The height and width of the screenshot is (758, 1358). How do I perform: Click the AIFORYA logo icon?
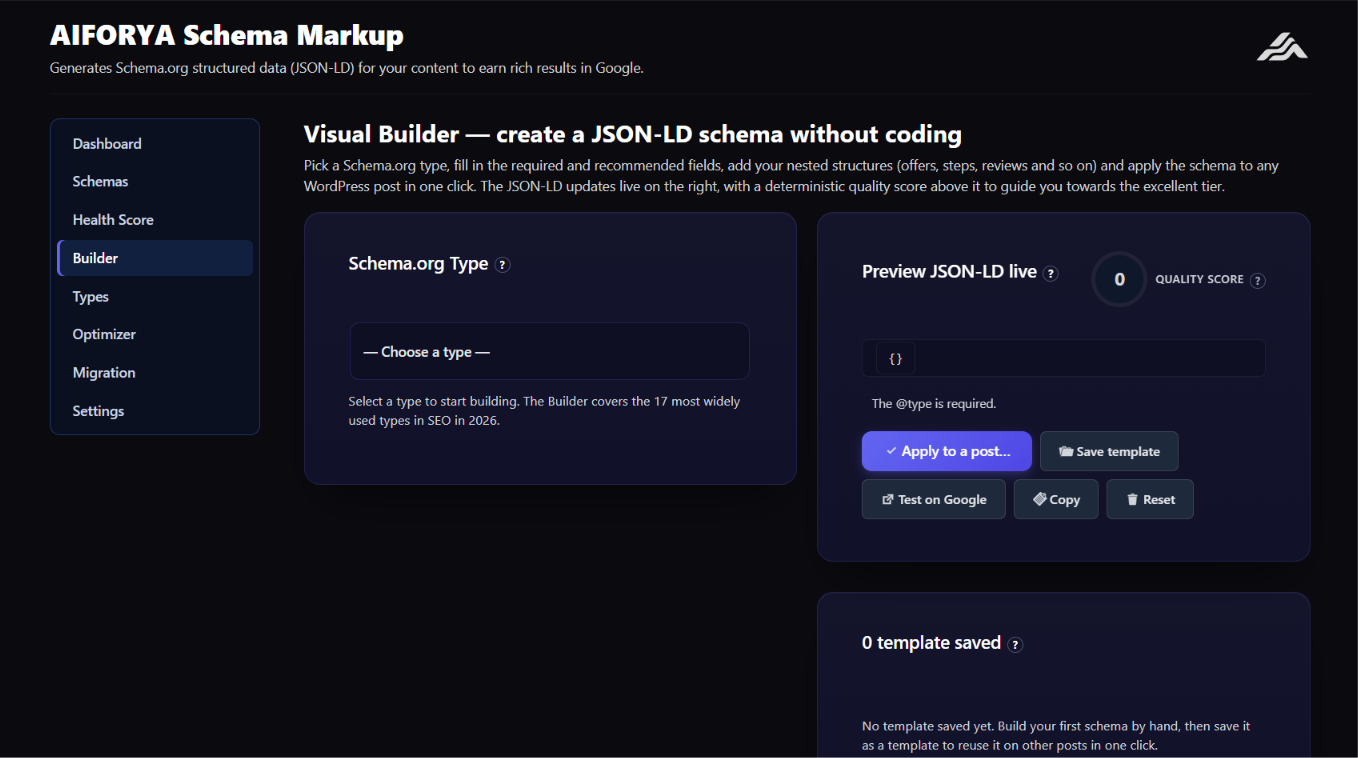(1282, 46)
